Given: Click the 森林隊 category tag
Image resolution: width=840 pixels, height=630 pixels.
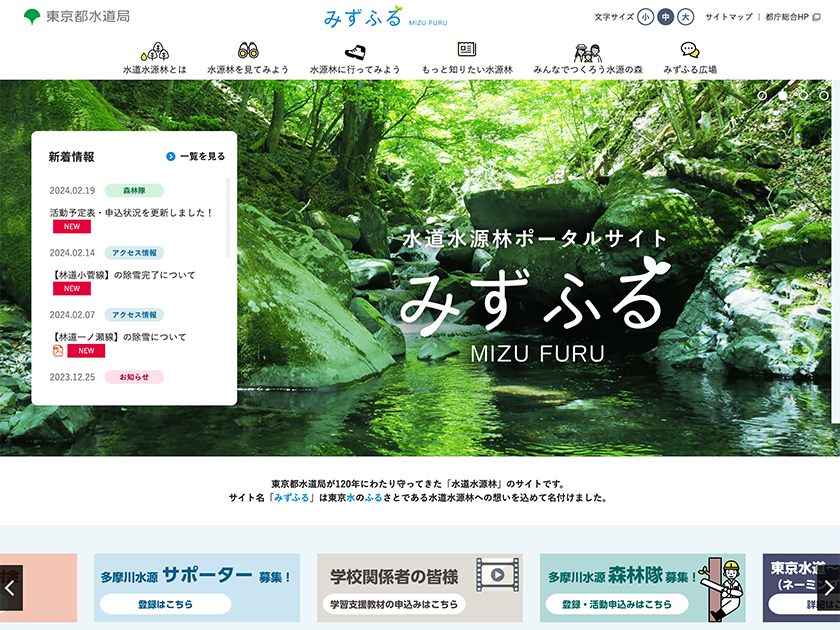Looking at the screenshot, I should pos(134,190).
